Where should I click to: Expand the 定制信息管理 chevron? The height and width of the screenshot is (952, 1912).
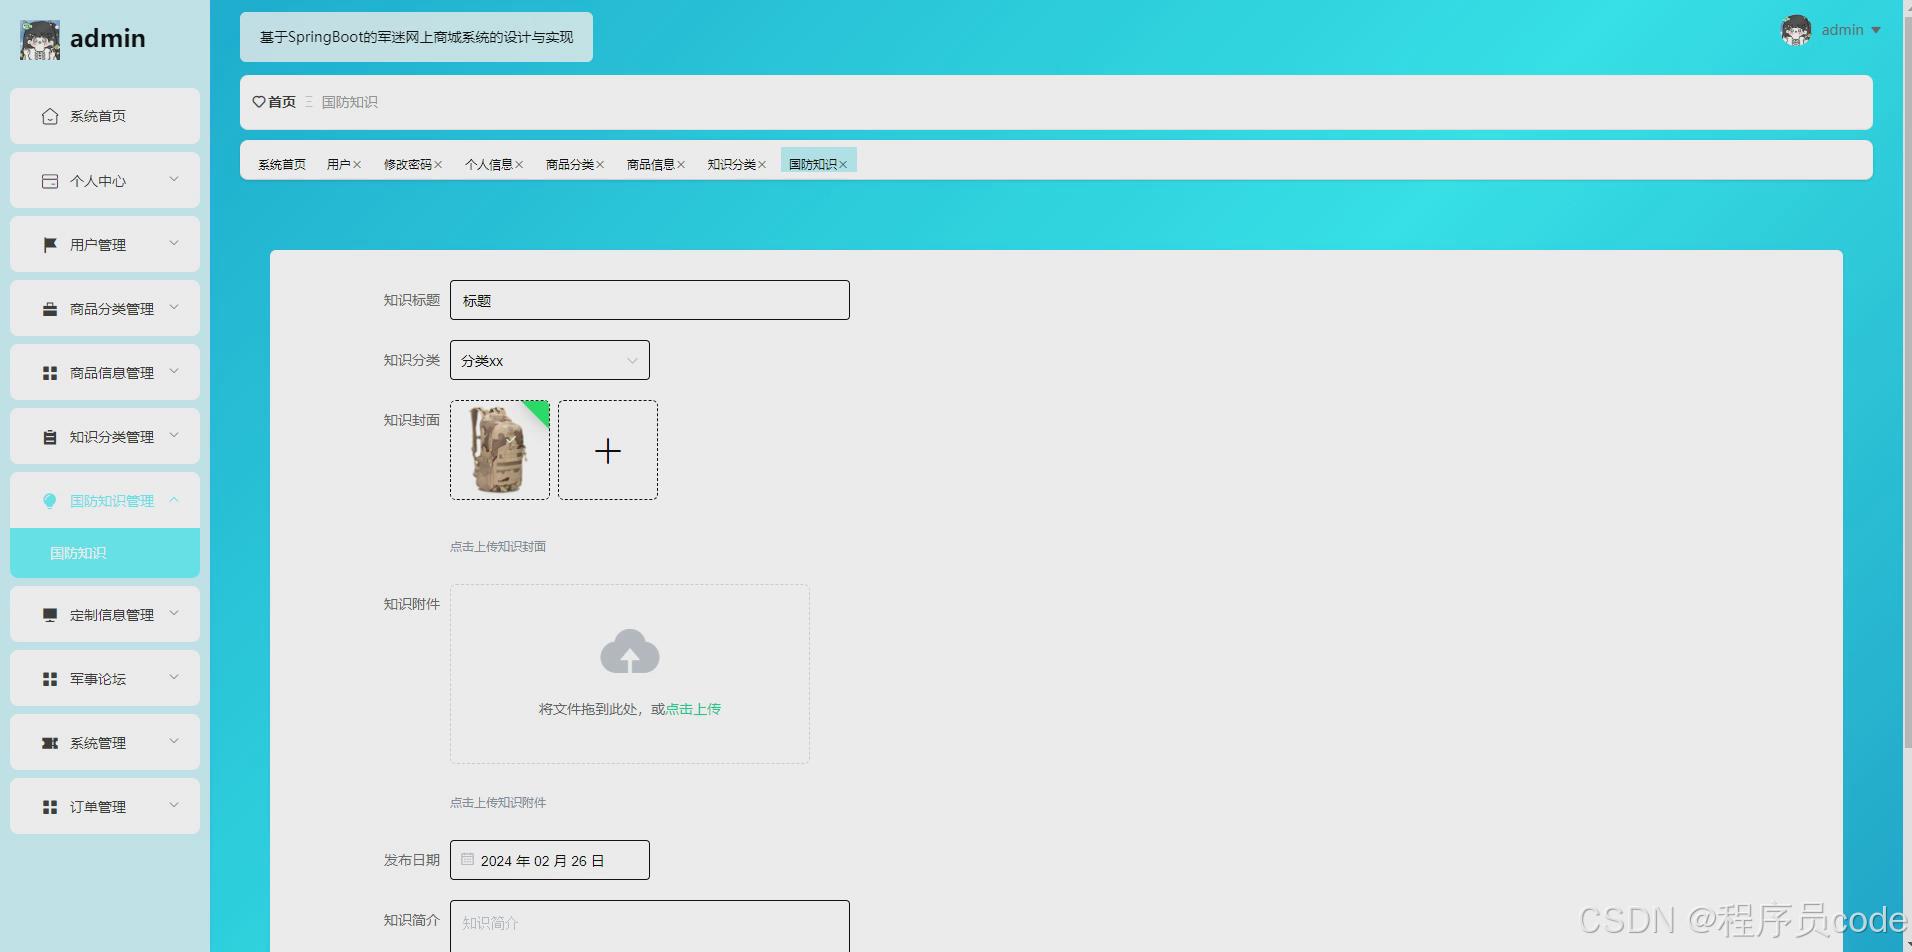[174, 614]
